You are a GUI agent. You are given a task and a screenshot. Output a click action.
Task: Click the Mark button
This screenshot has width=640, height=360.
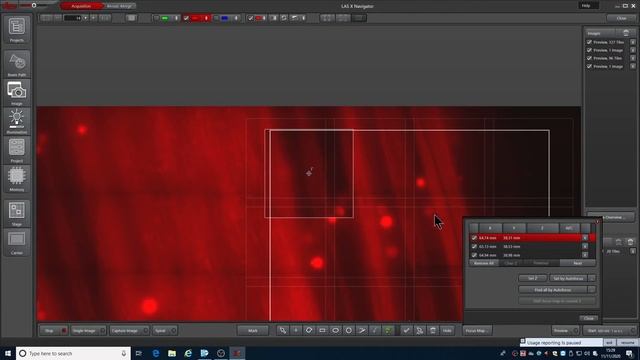pos(253,330)
